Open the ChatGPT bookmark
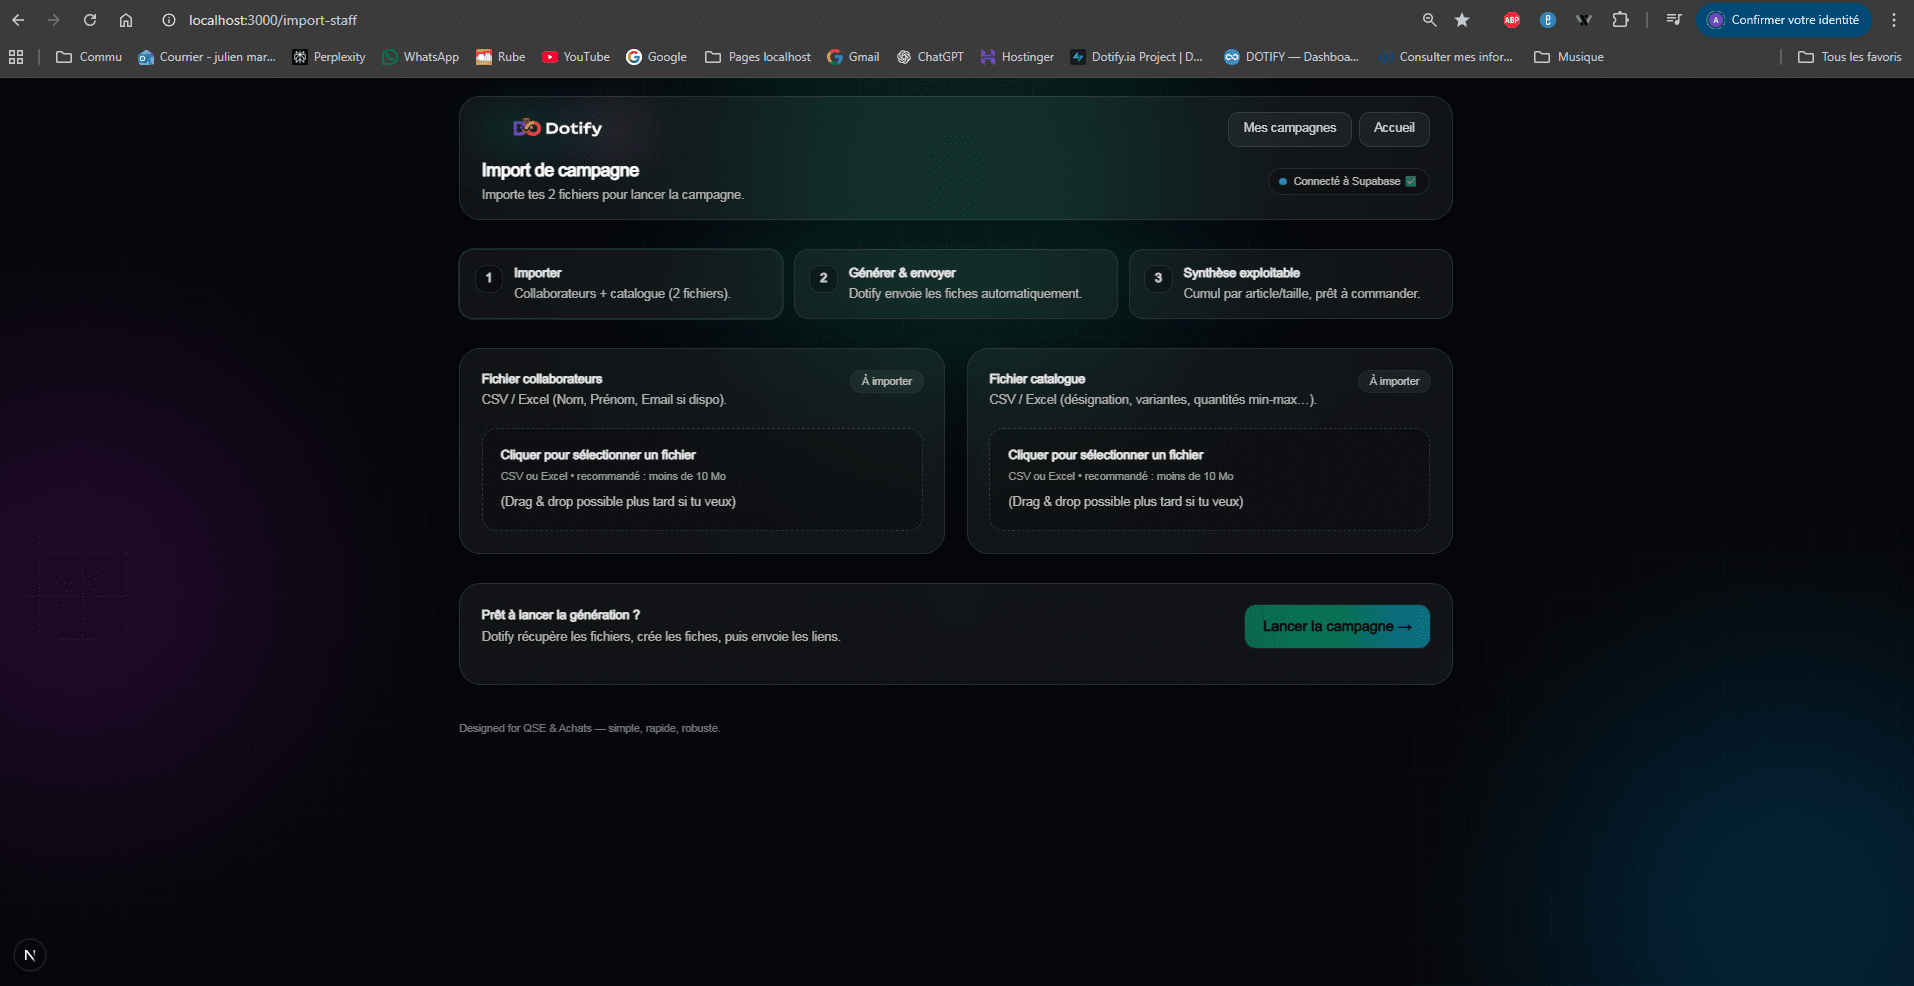 (x=930, y=57)
